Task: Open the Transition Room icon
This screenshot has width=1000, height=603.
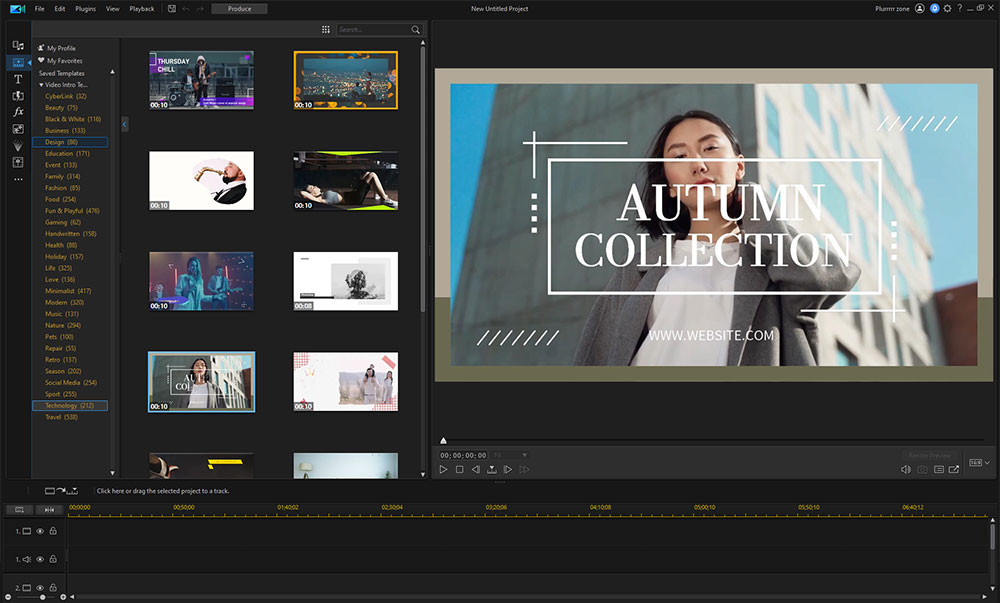Action: point(17,95)
